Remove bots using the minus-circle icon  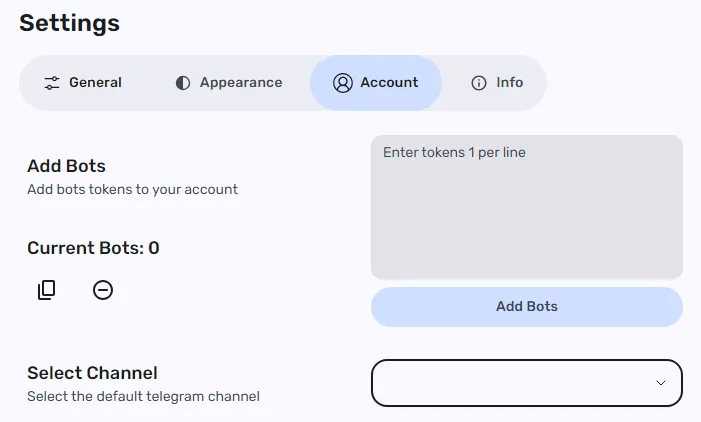(103, 290)
